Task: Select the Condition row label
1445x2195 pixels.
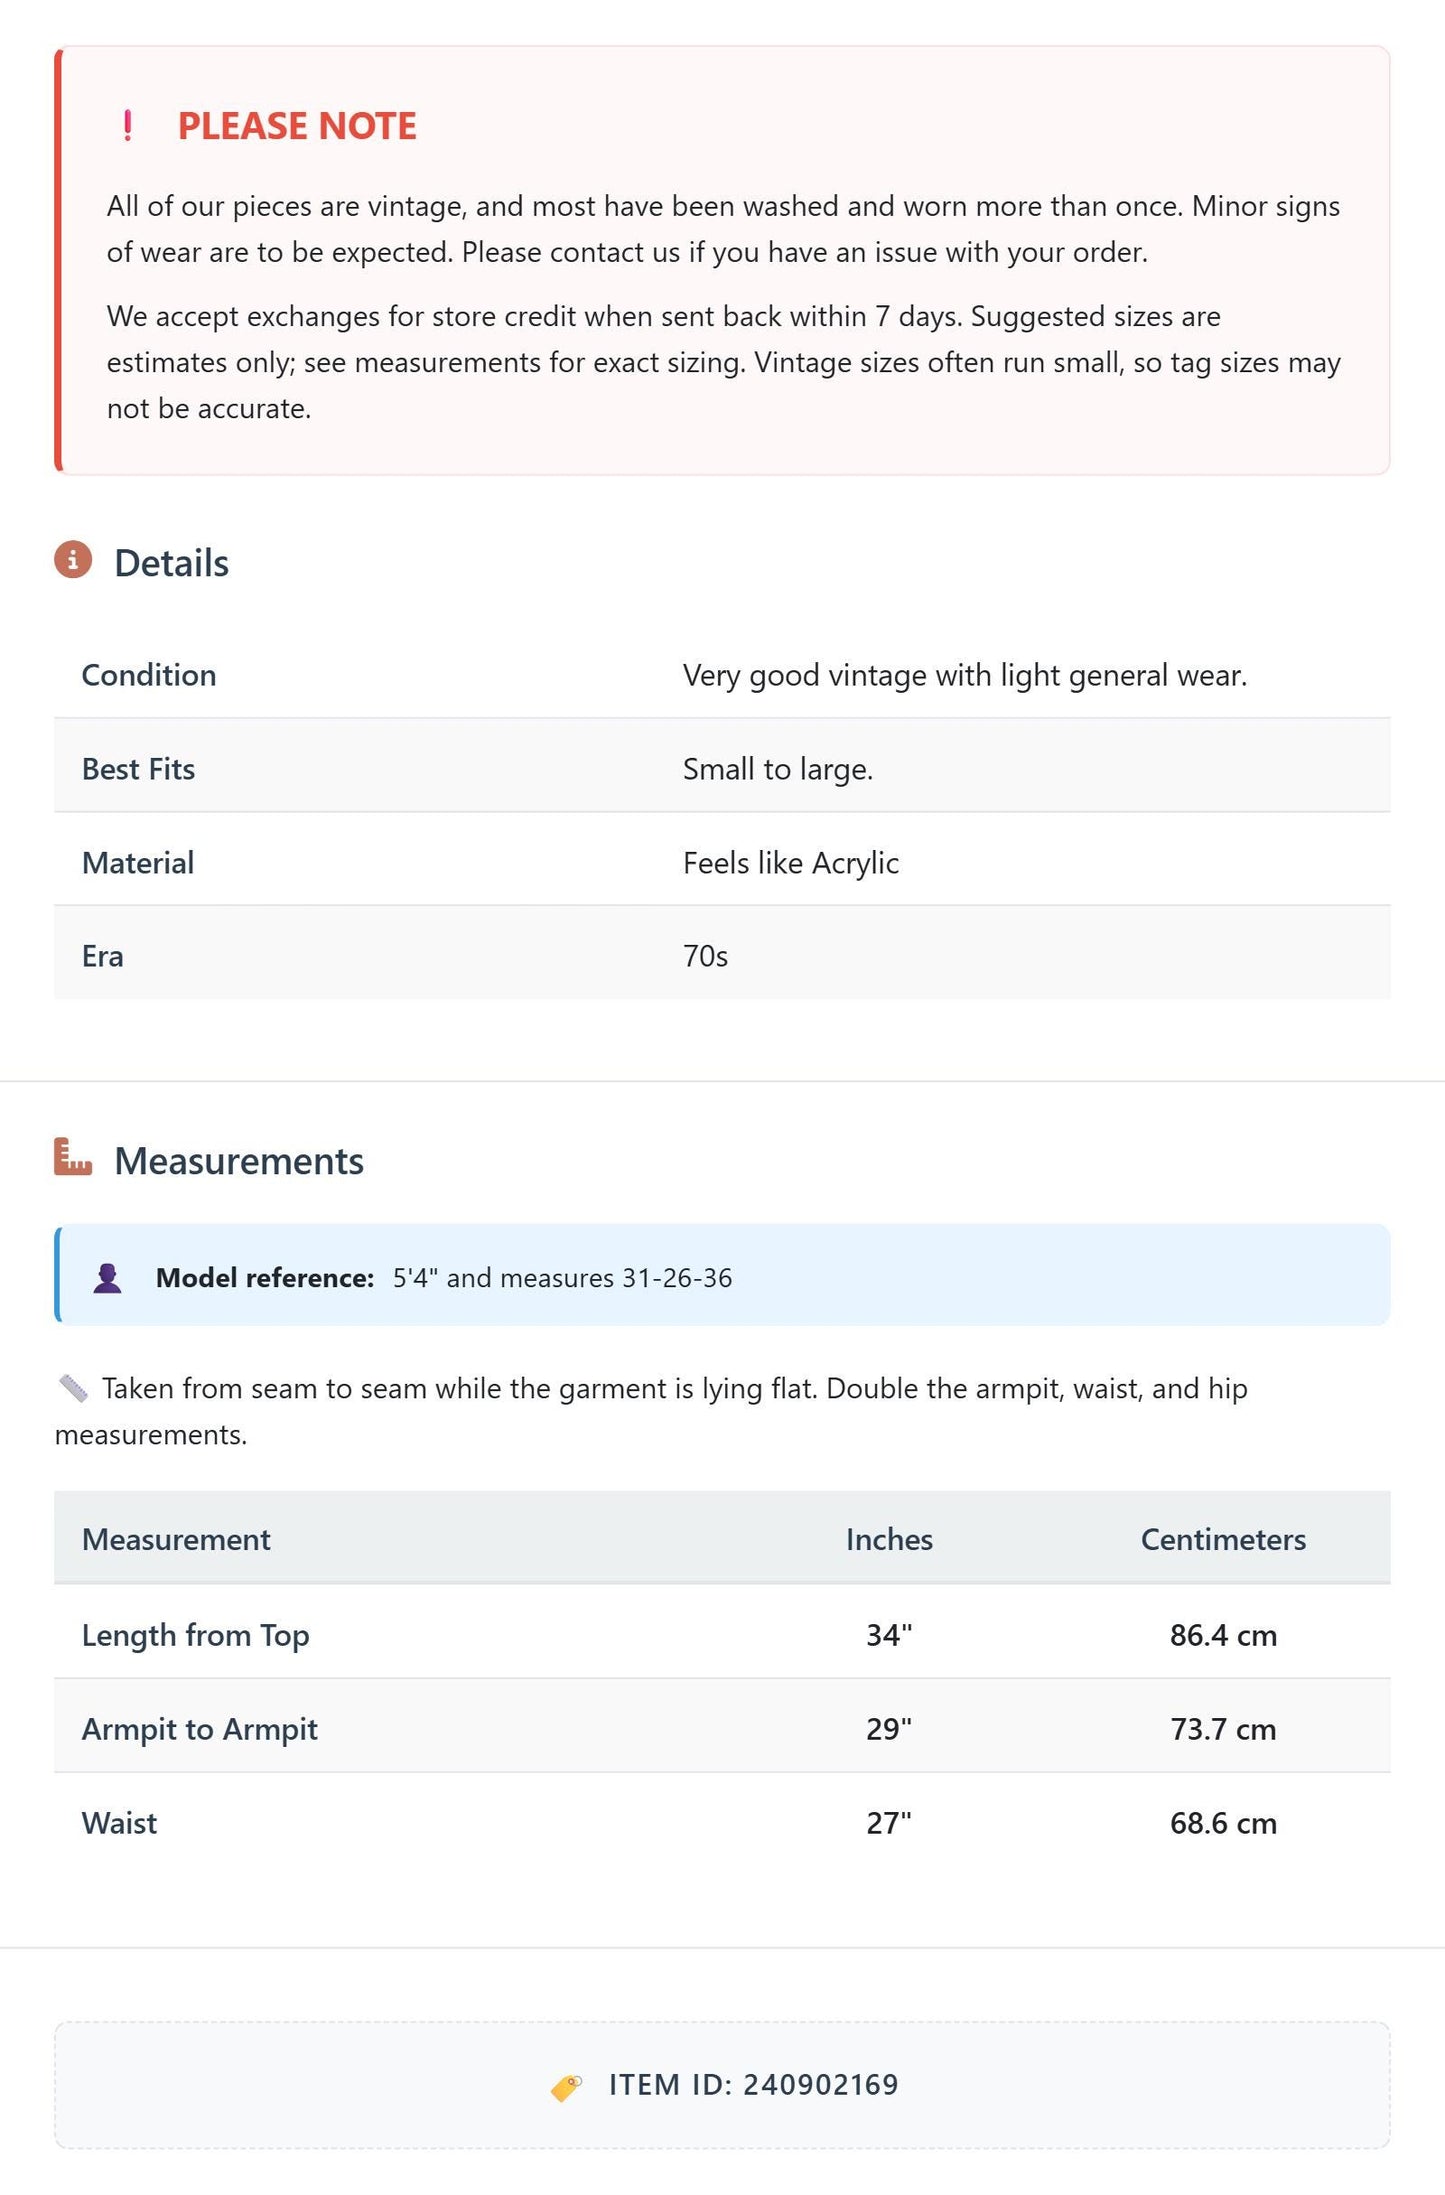Action: point(149,675)
